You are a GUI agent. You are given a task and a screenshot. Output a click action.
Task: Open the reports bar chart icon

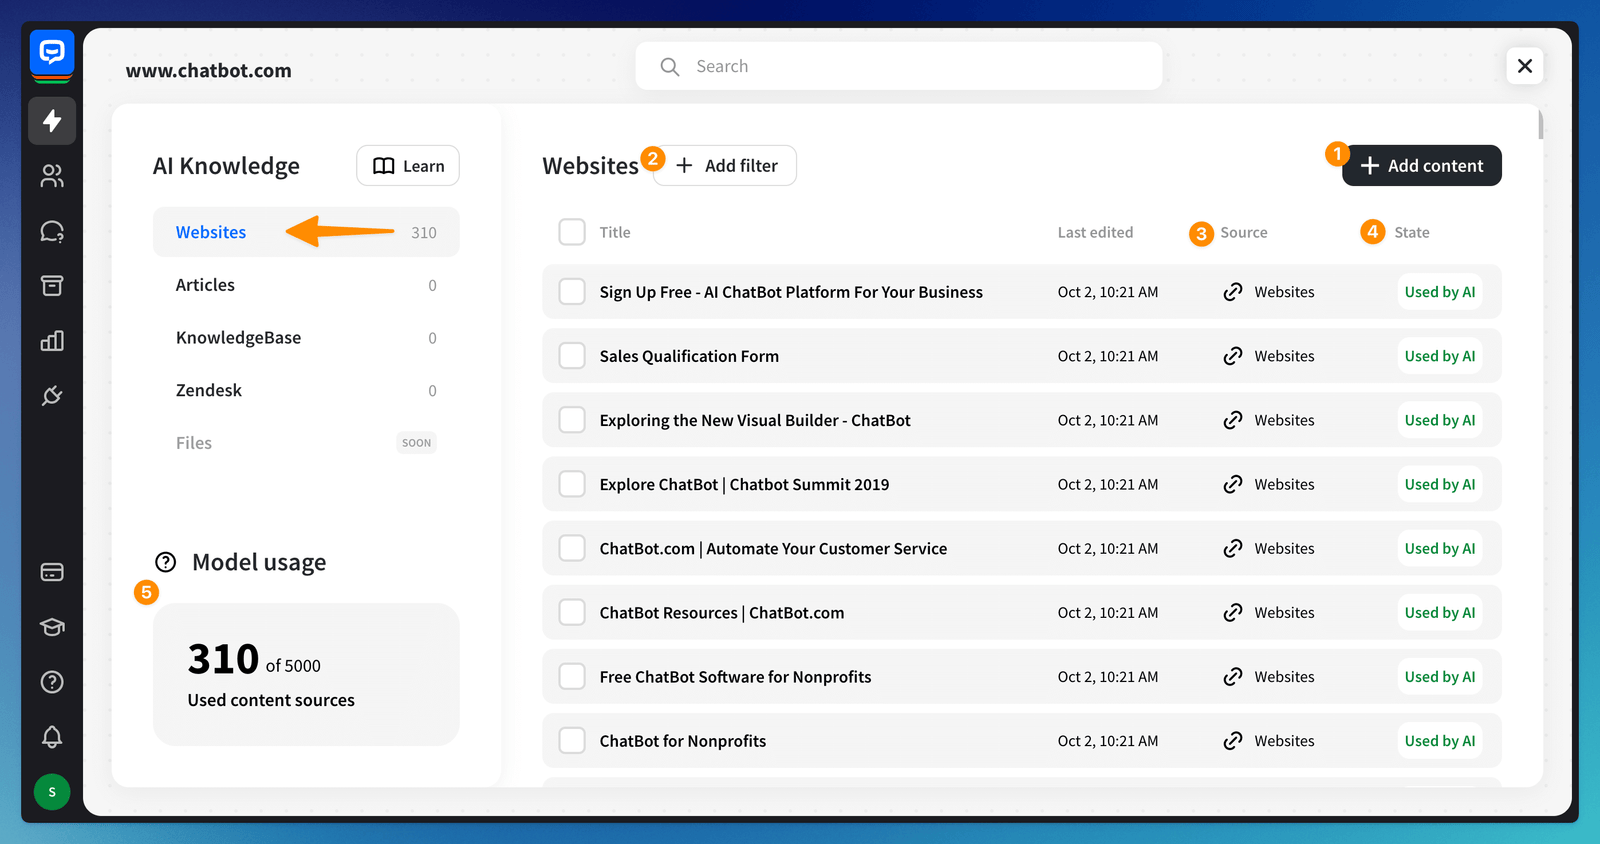(52, 341)
